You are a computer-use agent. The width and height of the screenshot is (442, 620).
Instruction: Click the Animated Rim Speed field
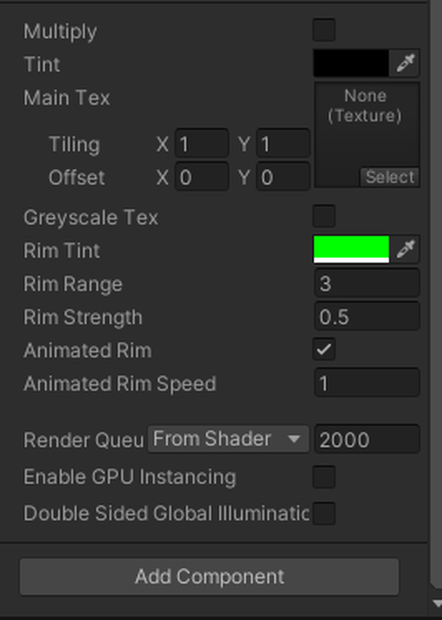coord(367,383)
